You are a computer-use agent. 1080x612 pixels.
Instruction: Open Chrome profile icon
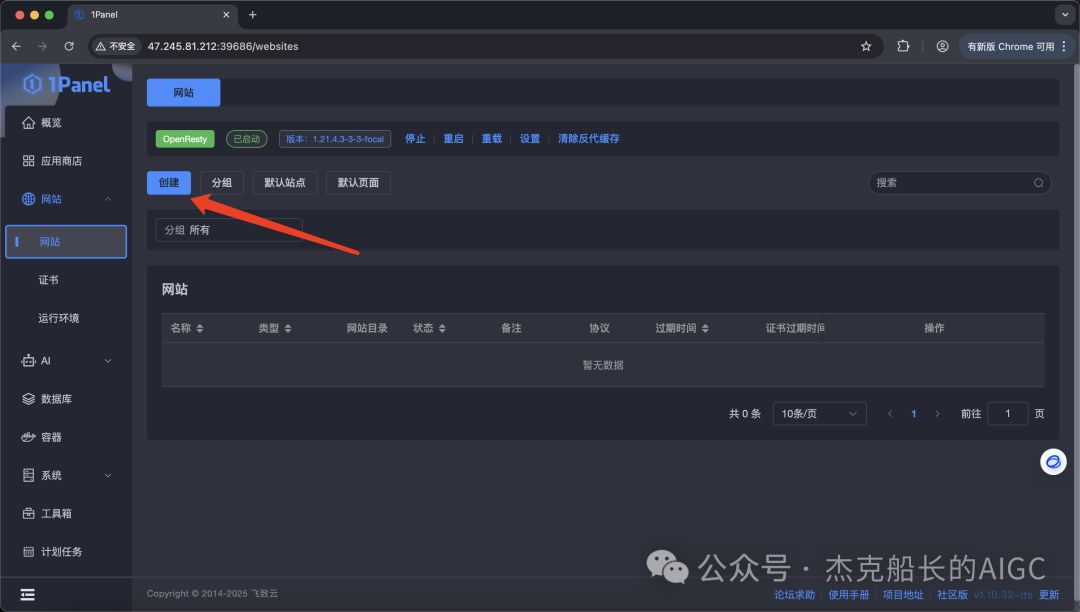coord(942,46)
